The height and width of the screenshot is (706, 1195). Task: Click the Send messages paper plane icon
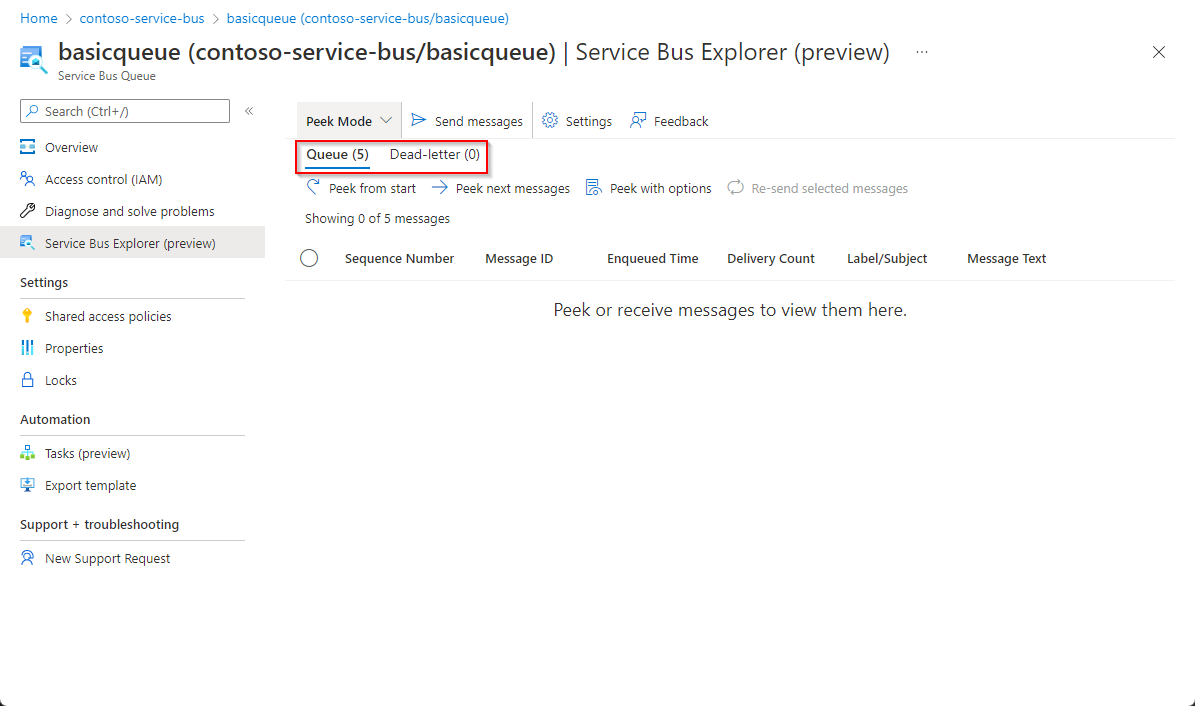point(418,120)
